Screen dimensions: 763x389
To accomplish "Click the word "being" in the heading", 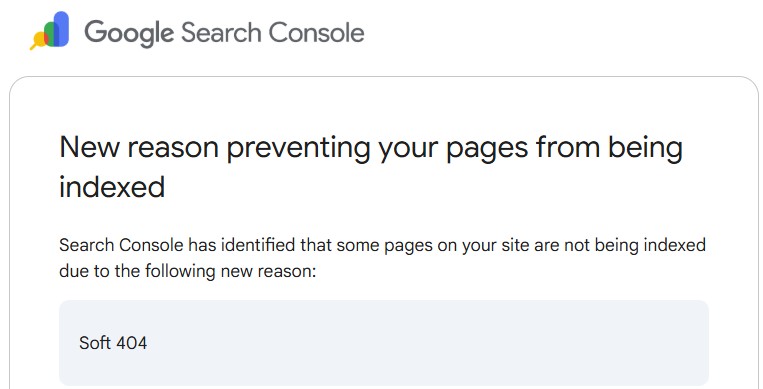I will pyautogui.click(x=645, y=148).
